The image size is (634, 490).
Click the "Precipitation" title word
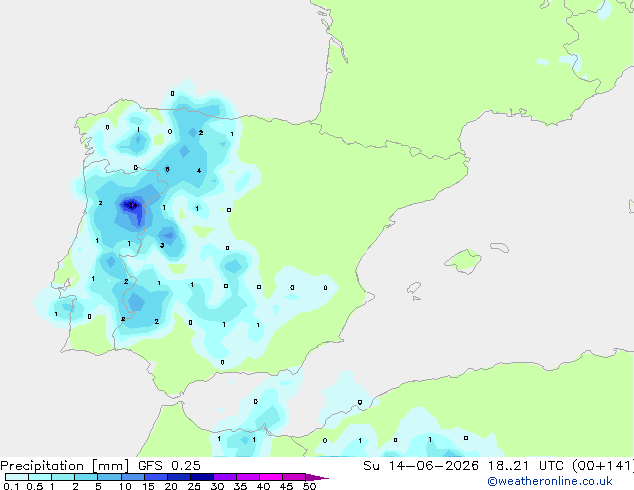tap(42, 466)
